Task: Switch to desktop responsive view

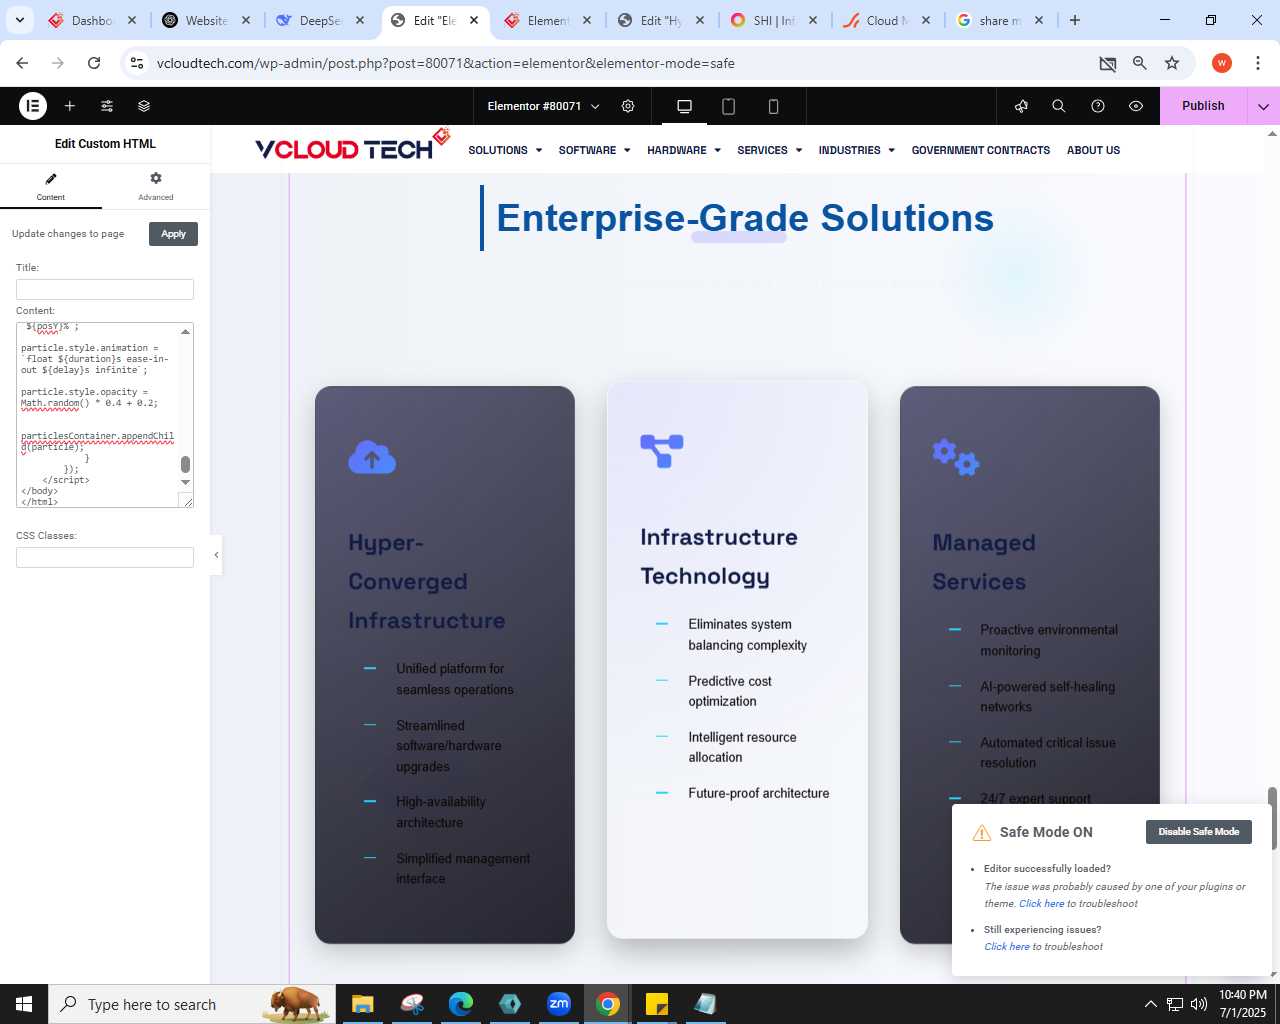Action: (x=684, y=106)
